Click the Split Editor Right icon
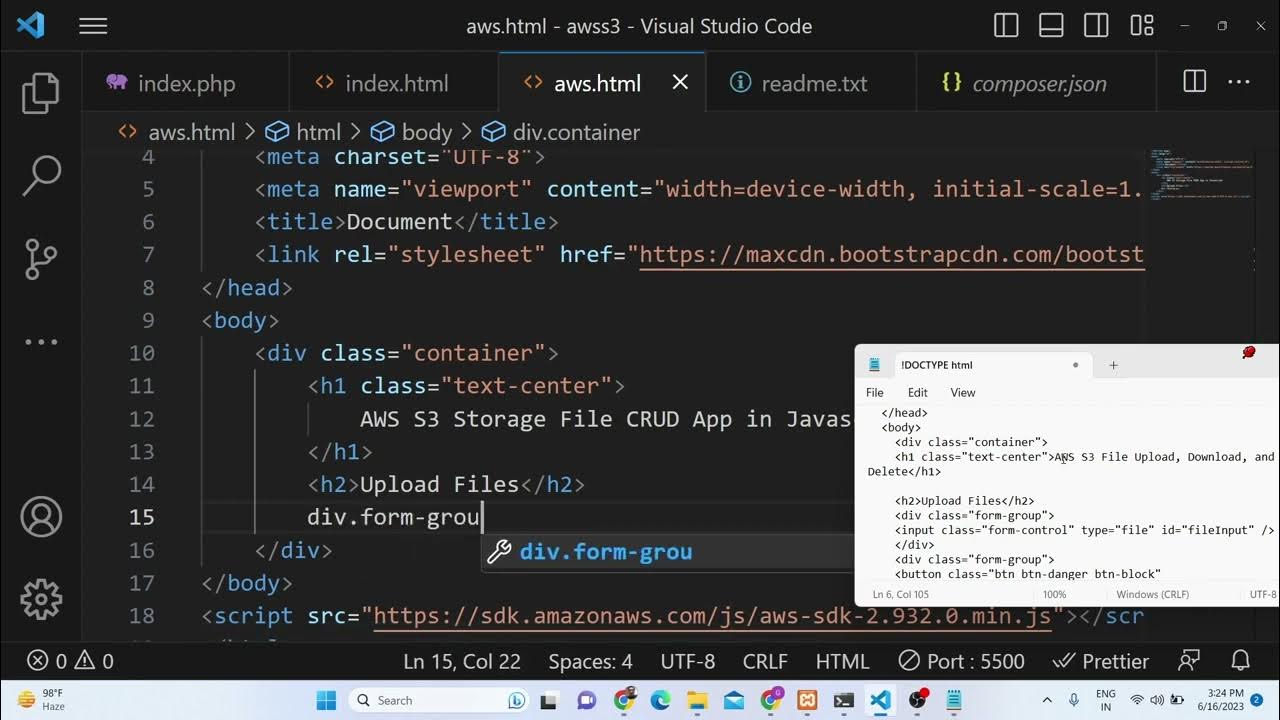The width and height of the screenshot is (1280, 720). click(1194, 82)
